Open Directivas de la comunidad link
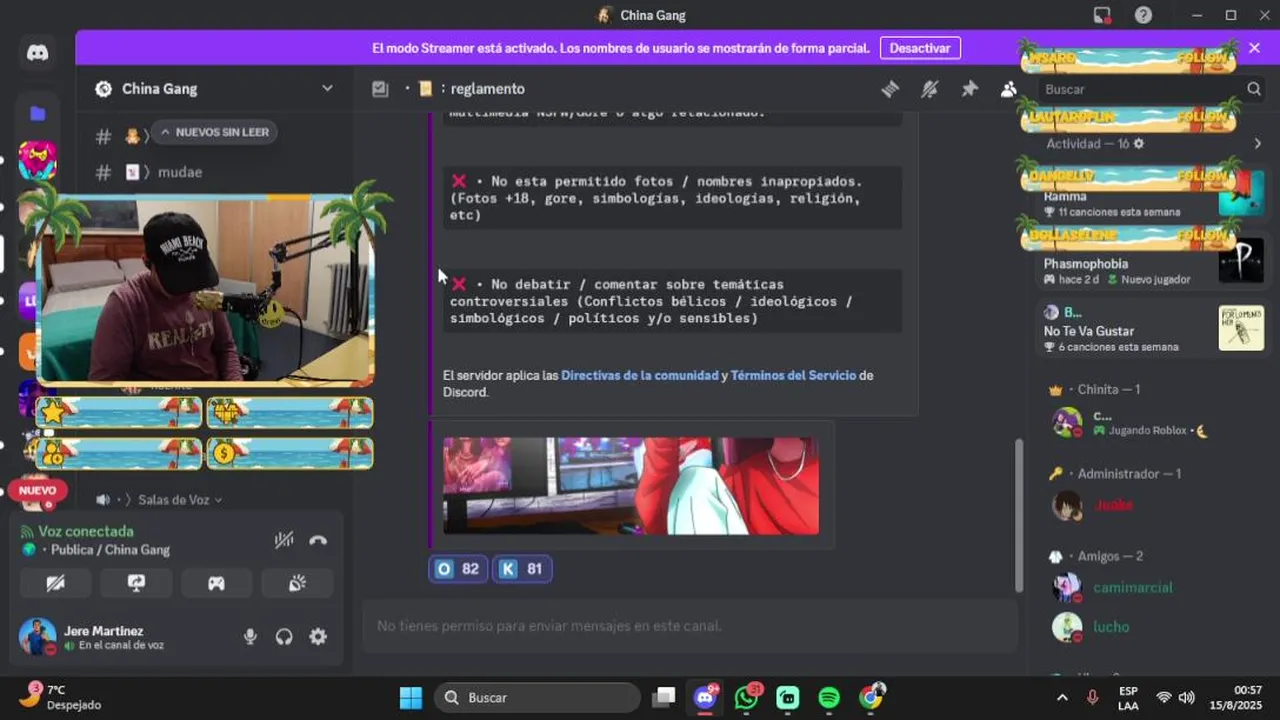Screen dimensions: 1280x720 640,375
